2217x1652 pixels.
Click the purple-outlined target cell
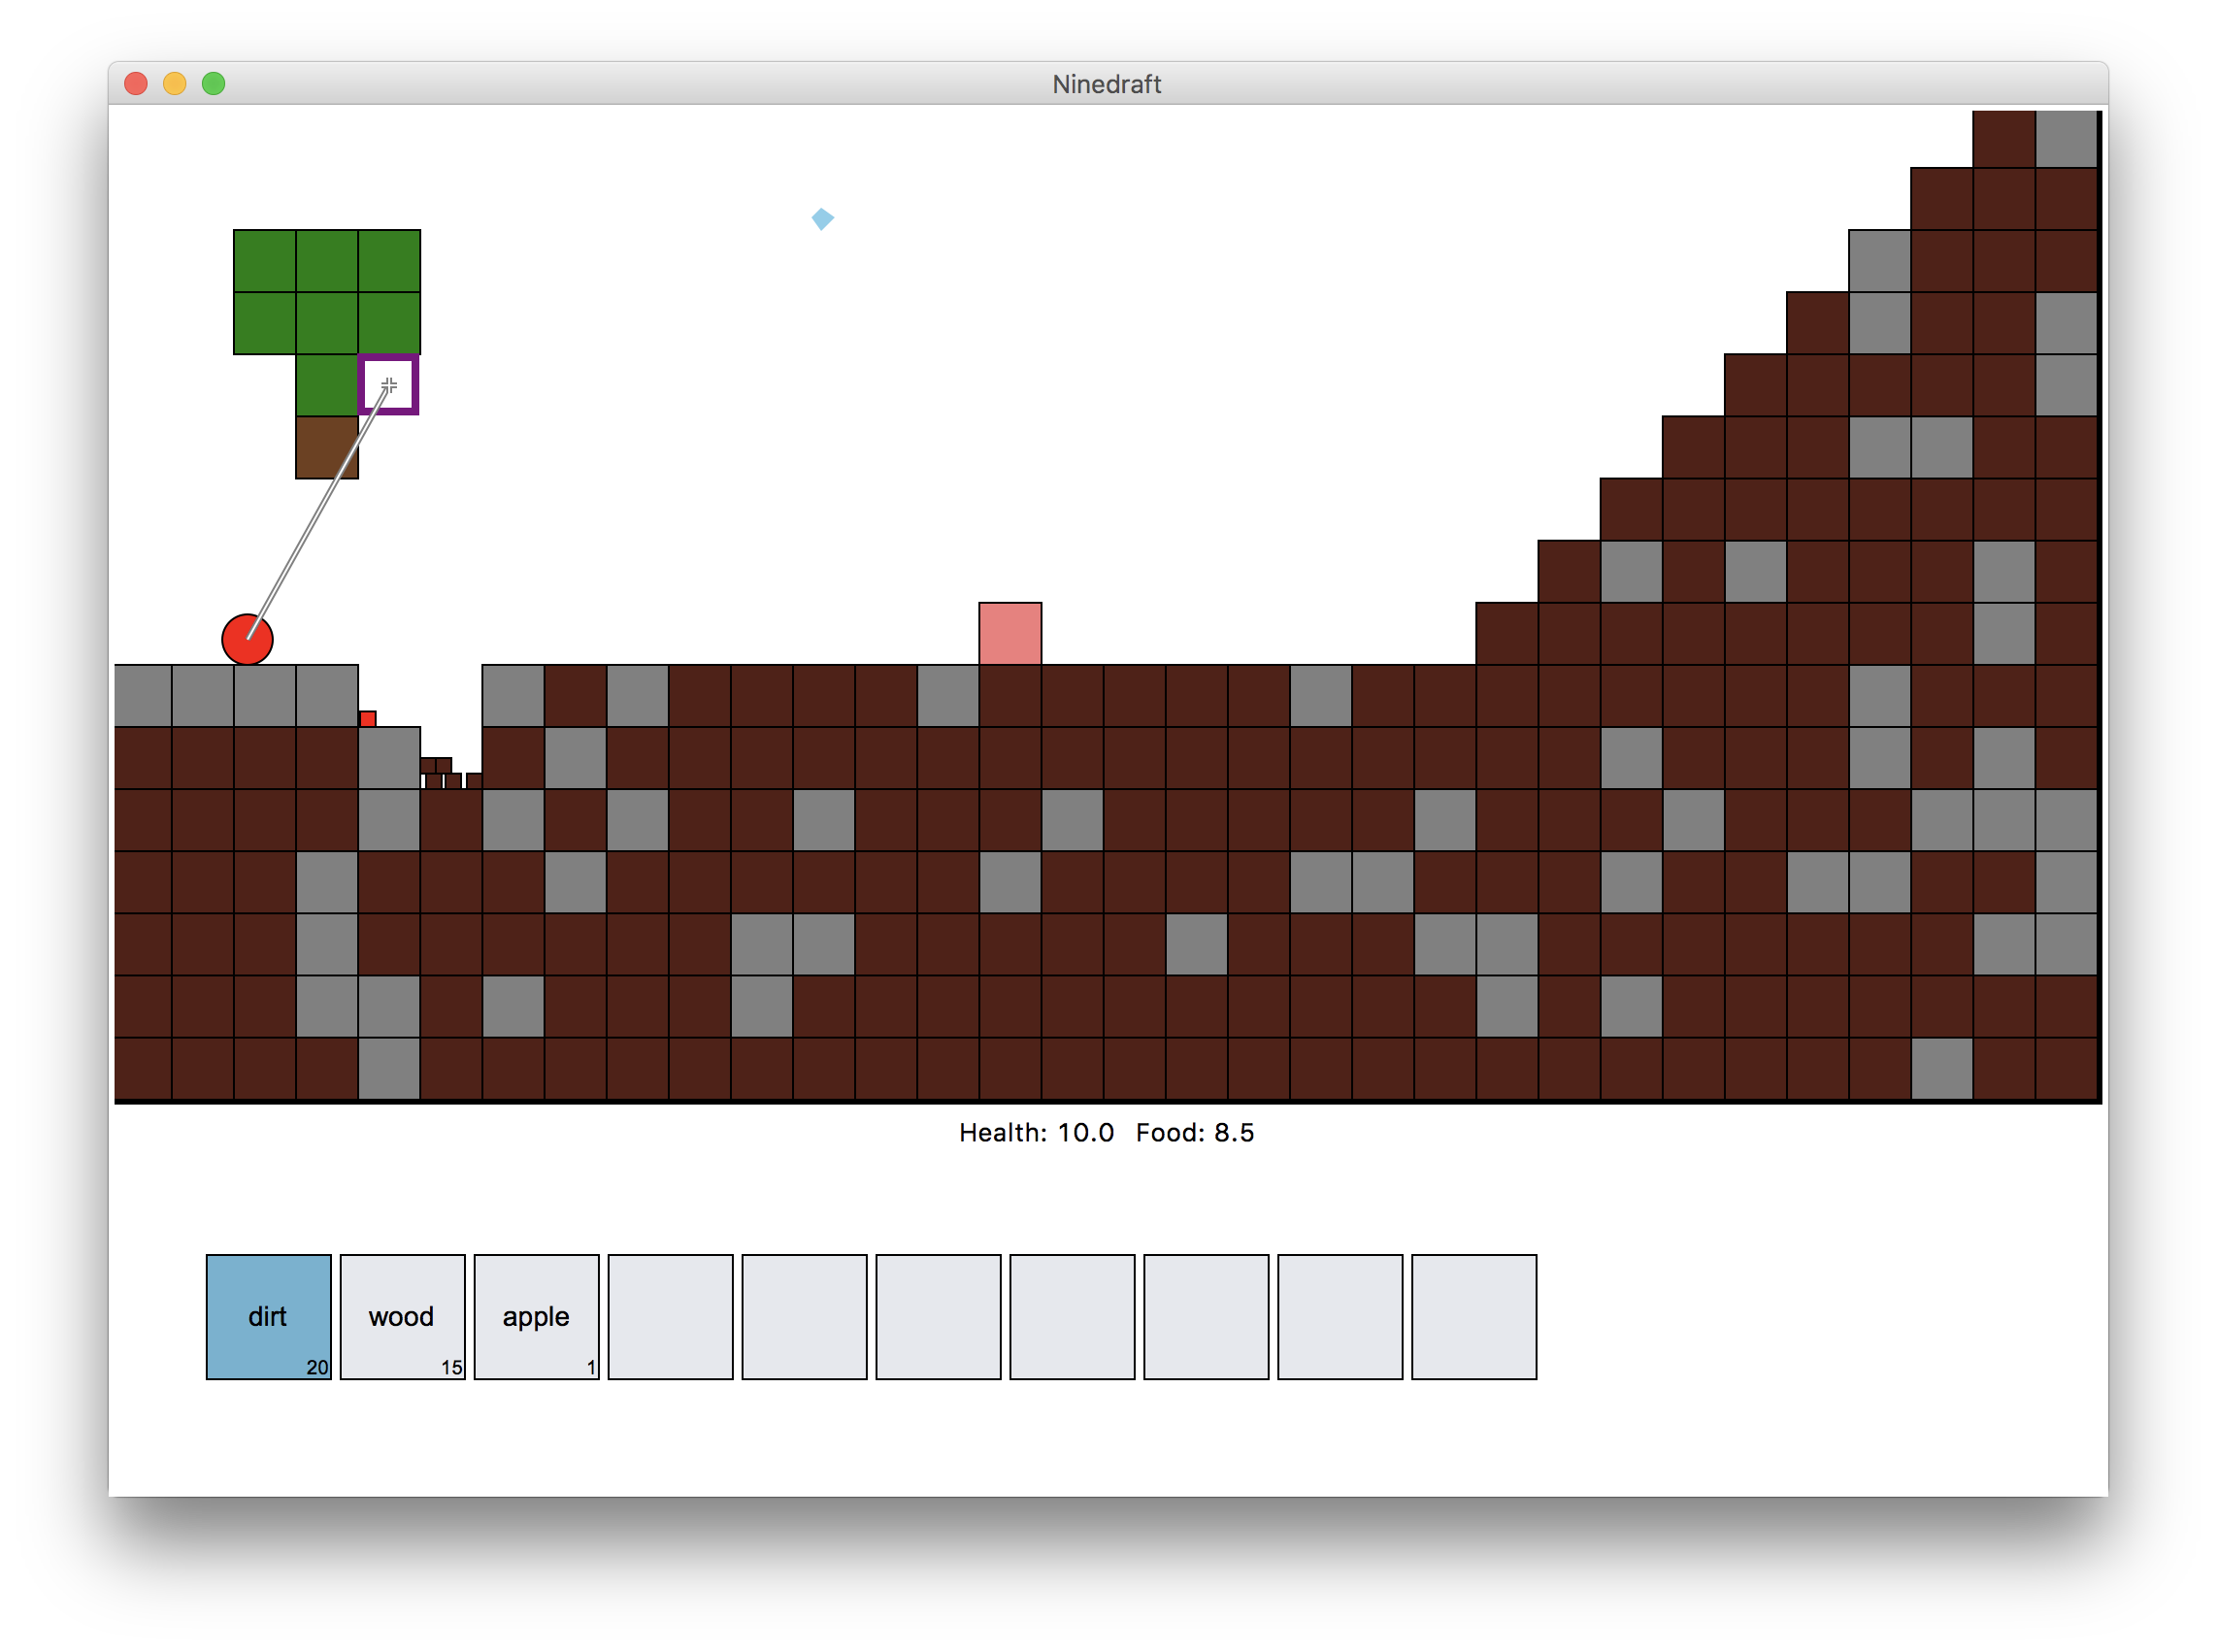click(x=388, y=385)
